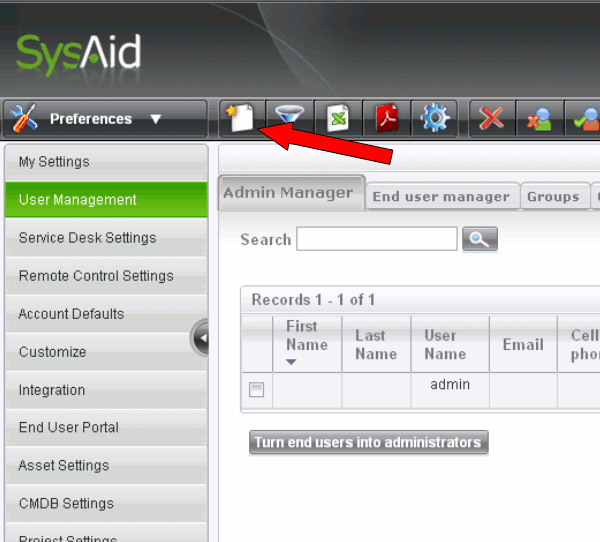Click into the Search text field
Image resolution: width=600 pixels, height=542 pixels.
pyautogui.click(x=376, y=239)
